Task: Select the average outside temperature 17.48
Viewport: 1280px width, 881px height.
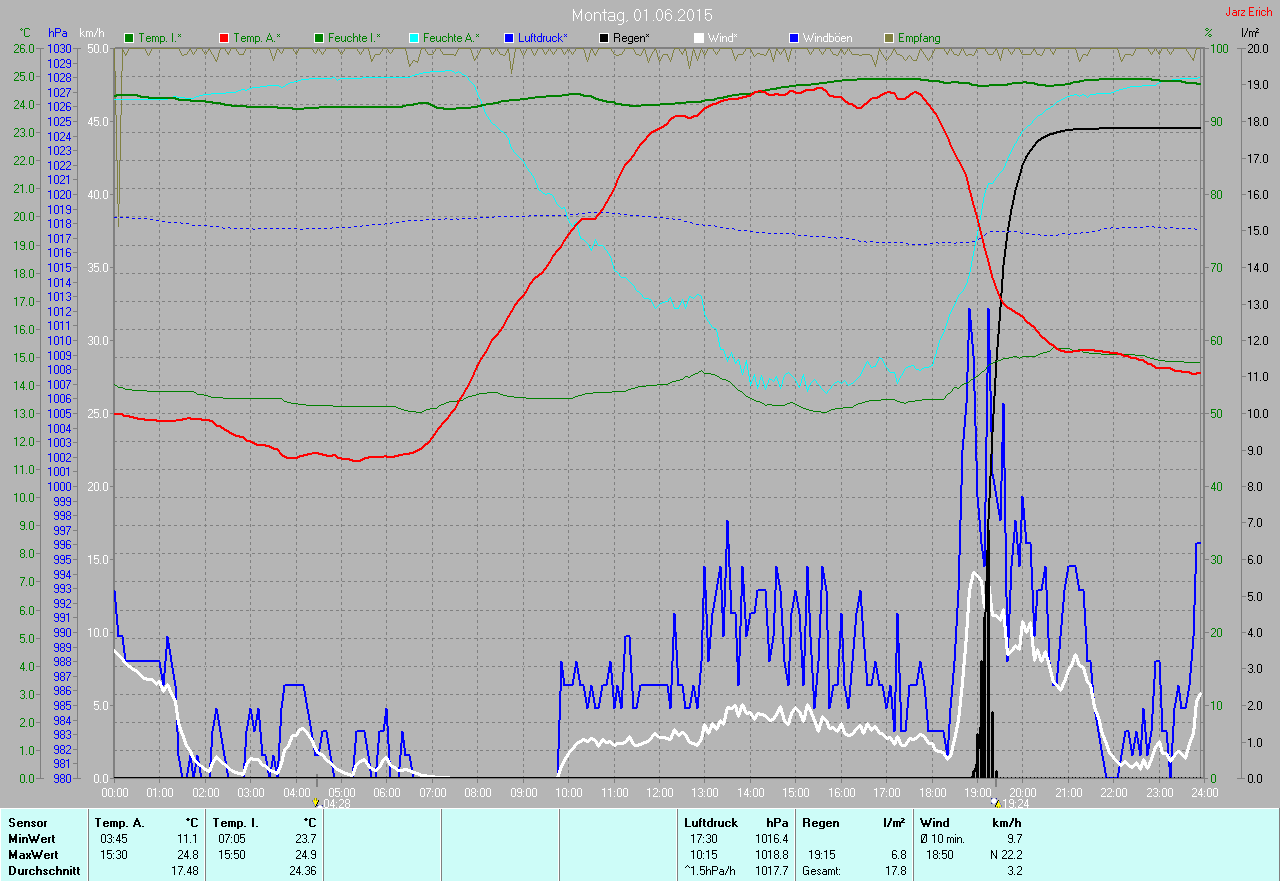Action: pyautogui.click(x=185, y=871)
